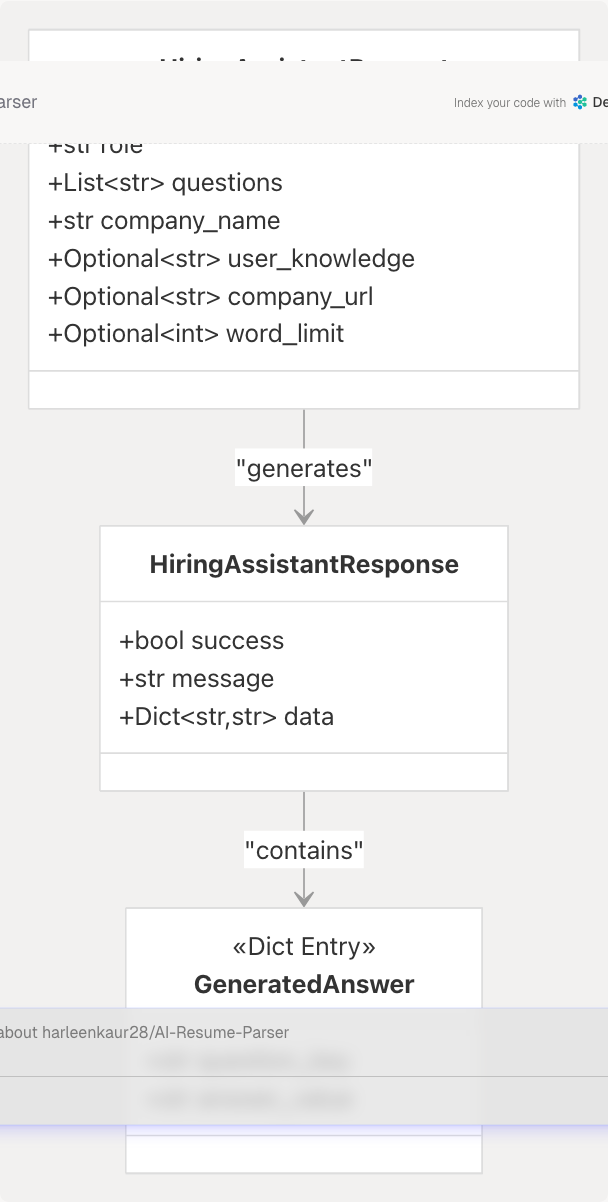Click the "generates" relationship label
Viewport: 608px width, 1202px height.
coord(304,468)
